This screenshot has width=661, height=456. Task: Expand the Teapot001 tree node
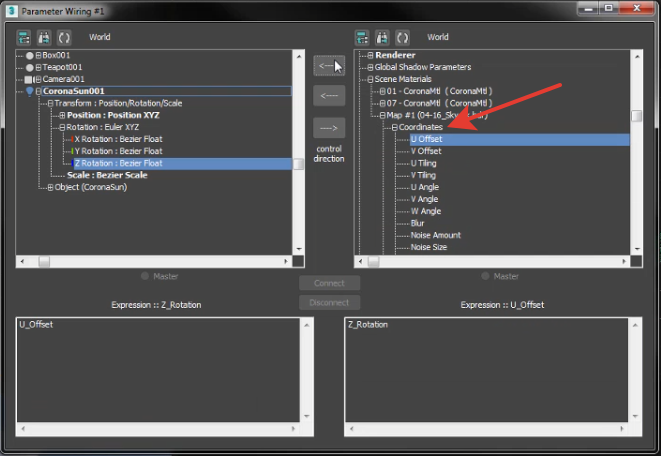[x=38, y=67]
